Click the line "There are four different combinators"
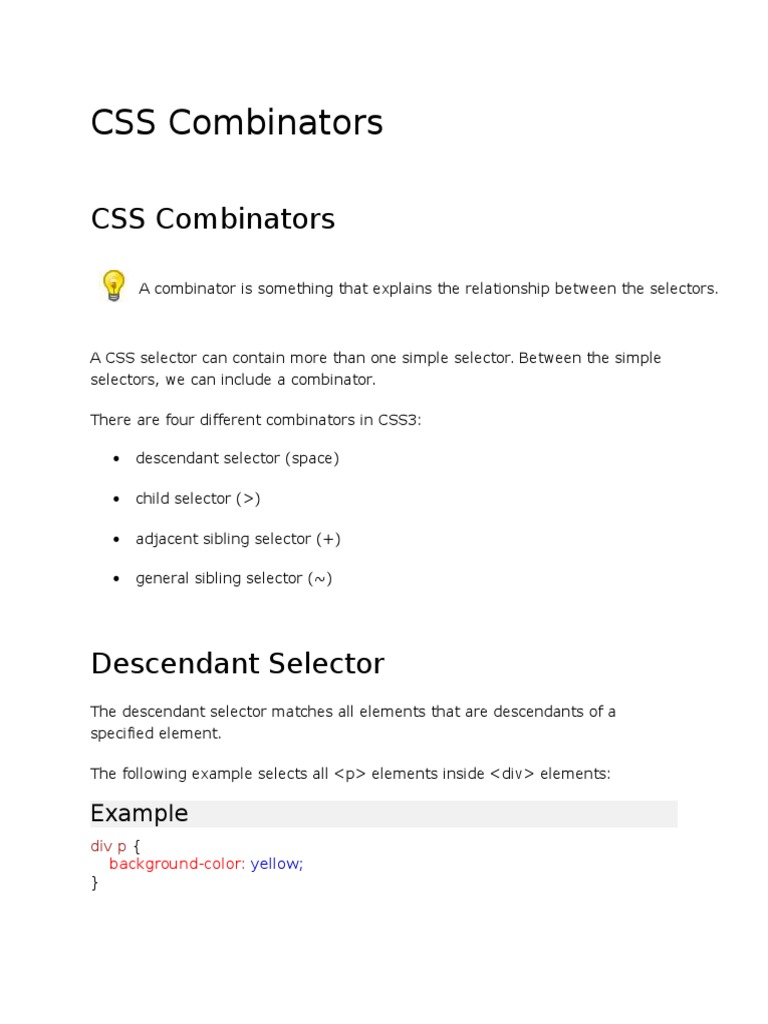This screenshot has width=768, height=1024. (256, 420)
